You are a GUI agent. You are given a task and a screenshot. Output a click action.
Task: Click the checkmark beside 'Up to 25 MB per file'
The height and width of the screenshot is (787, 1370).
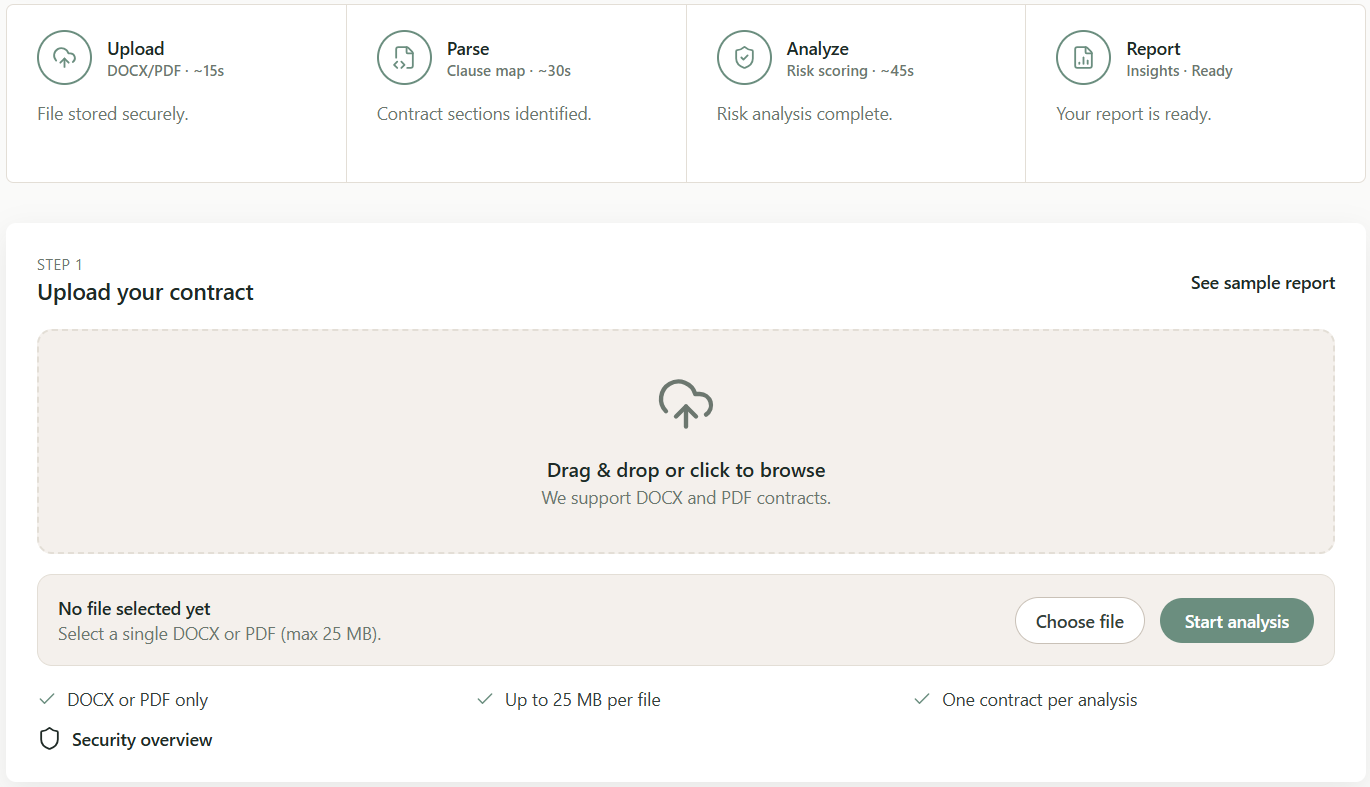pyautogui.click(x=485, y=699)
